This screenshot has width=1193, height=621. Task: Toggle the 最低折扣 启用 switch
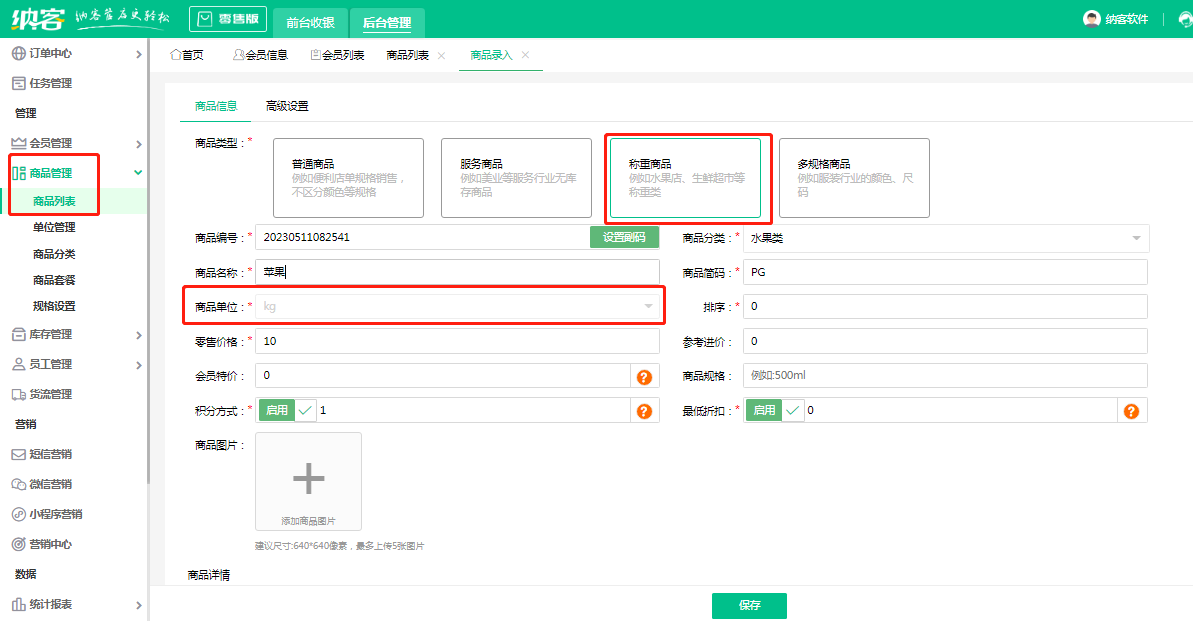click(x=775, y=411)
